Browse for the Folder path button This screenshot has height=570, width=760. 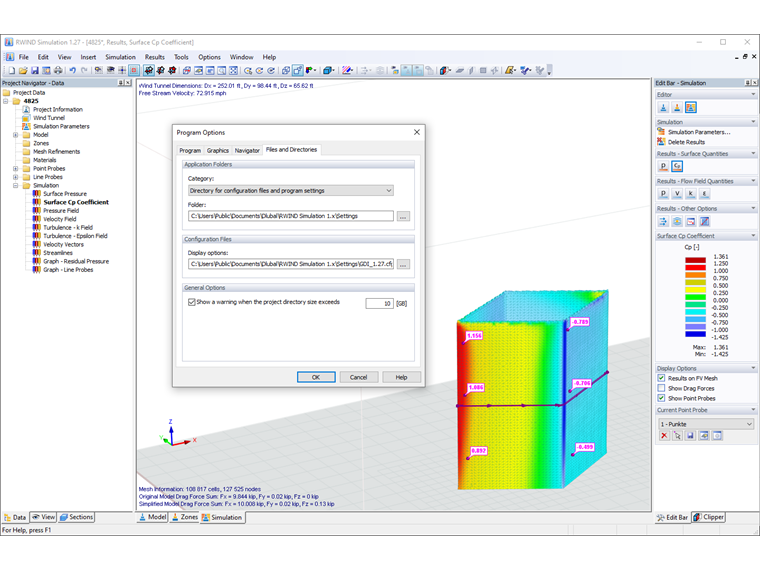[x=403, y=216]
